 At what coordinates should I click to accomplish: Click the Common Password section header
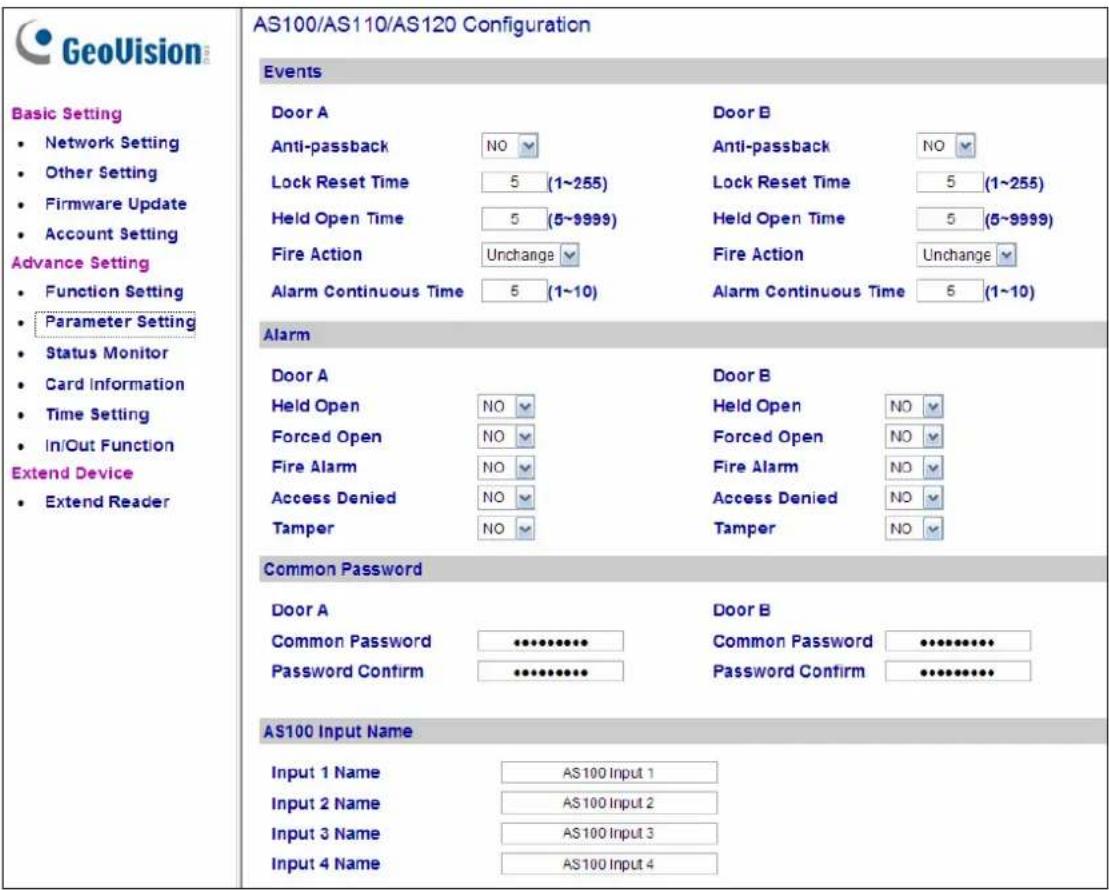point(683,570)
